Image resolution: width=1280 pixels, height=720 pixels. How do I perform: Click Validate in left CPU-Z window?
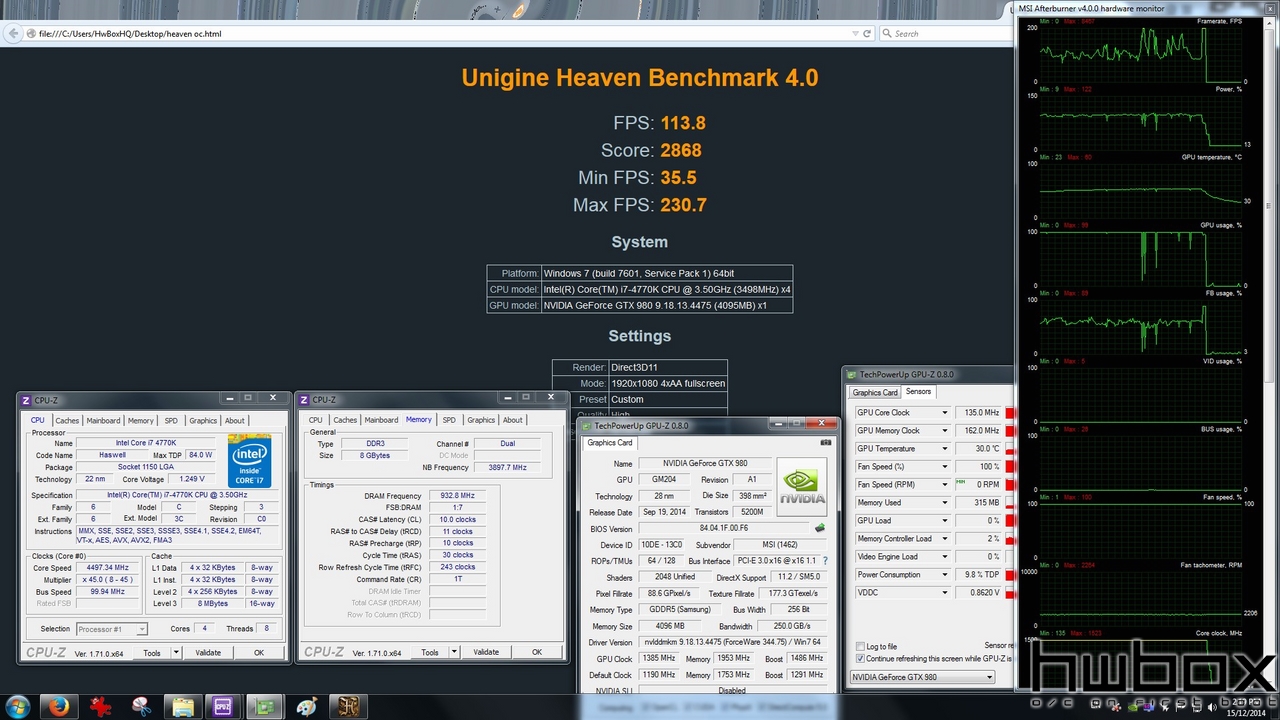pyautogui.click(x=208, y=652)
